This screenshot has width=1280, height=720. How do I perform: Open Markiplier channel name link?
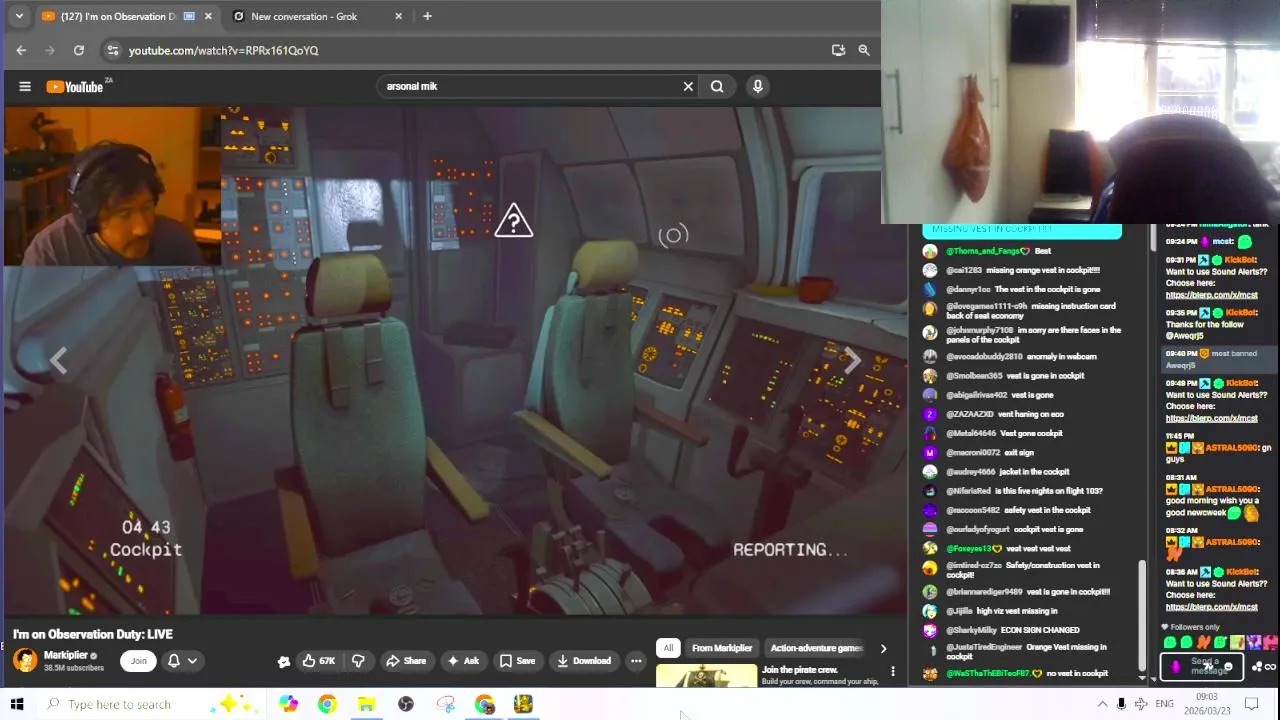tap(66, 655)
